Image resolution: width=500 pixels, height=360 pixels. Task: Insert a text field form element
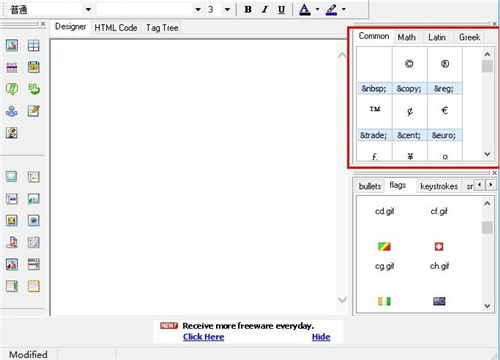pos(33,177)
